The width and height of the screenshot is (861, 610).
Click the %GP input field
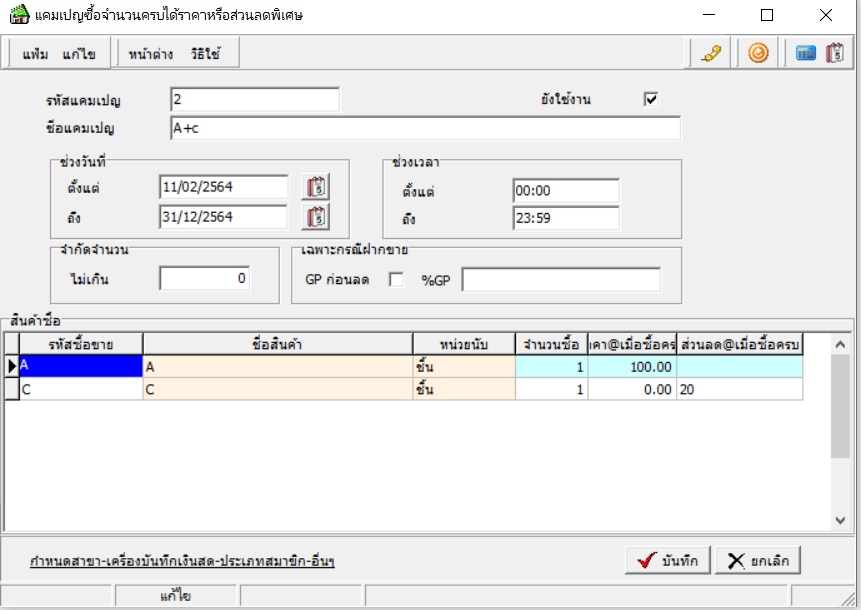560,280
